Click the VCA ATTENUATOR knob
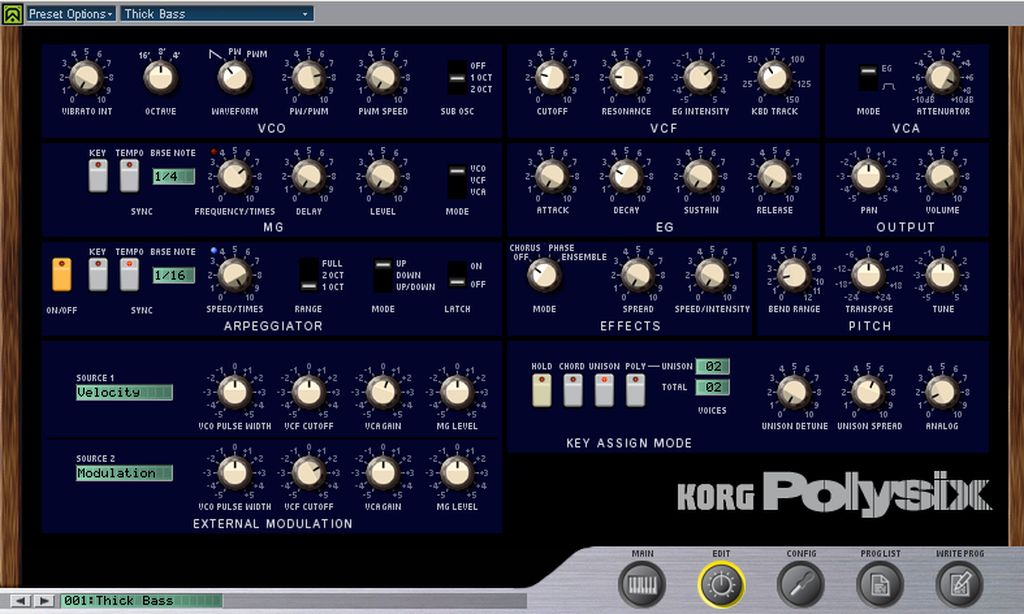This screenshot has width=1024, height=614. [942, 77]
